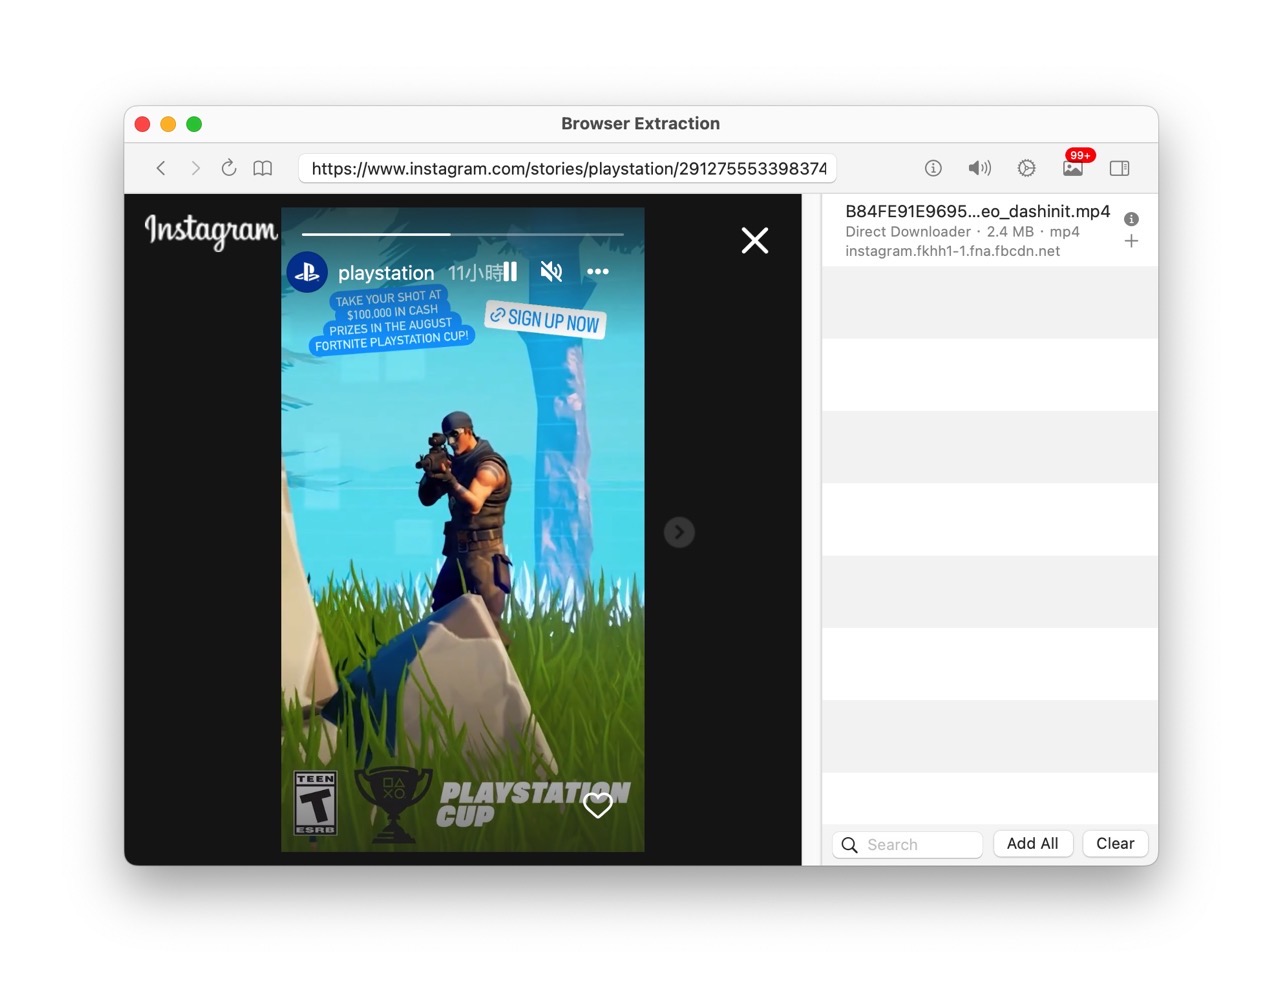Show info for the dashinit.mp4 download item
Image resolution: width=1280 pixels, height=982 pixels.
coord(1131,219)
